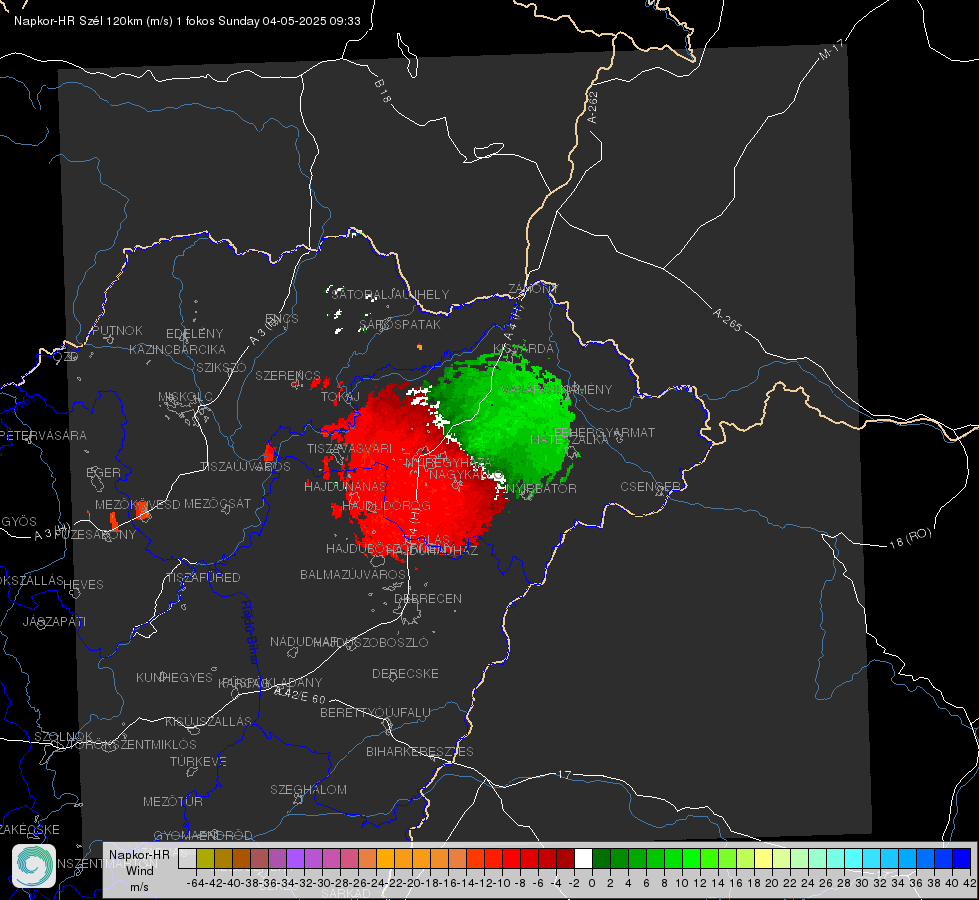Select the SZIKSZÓ label
Viewport: 979px width, 900px height.
click(222, 367)
